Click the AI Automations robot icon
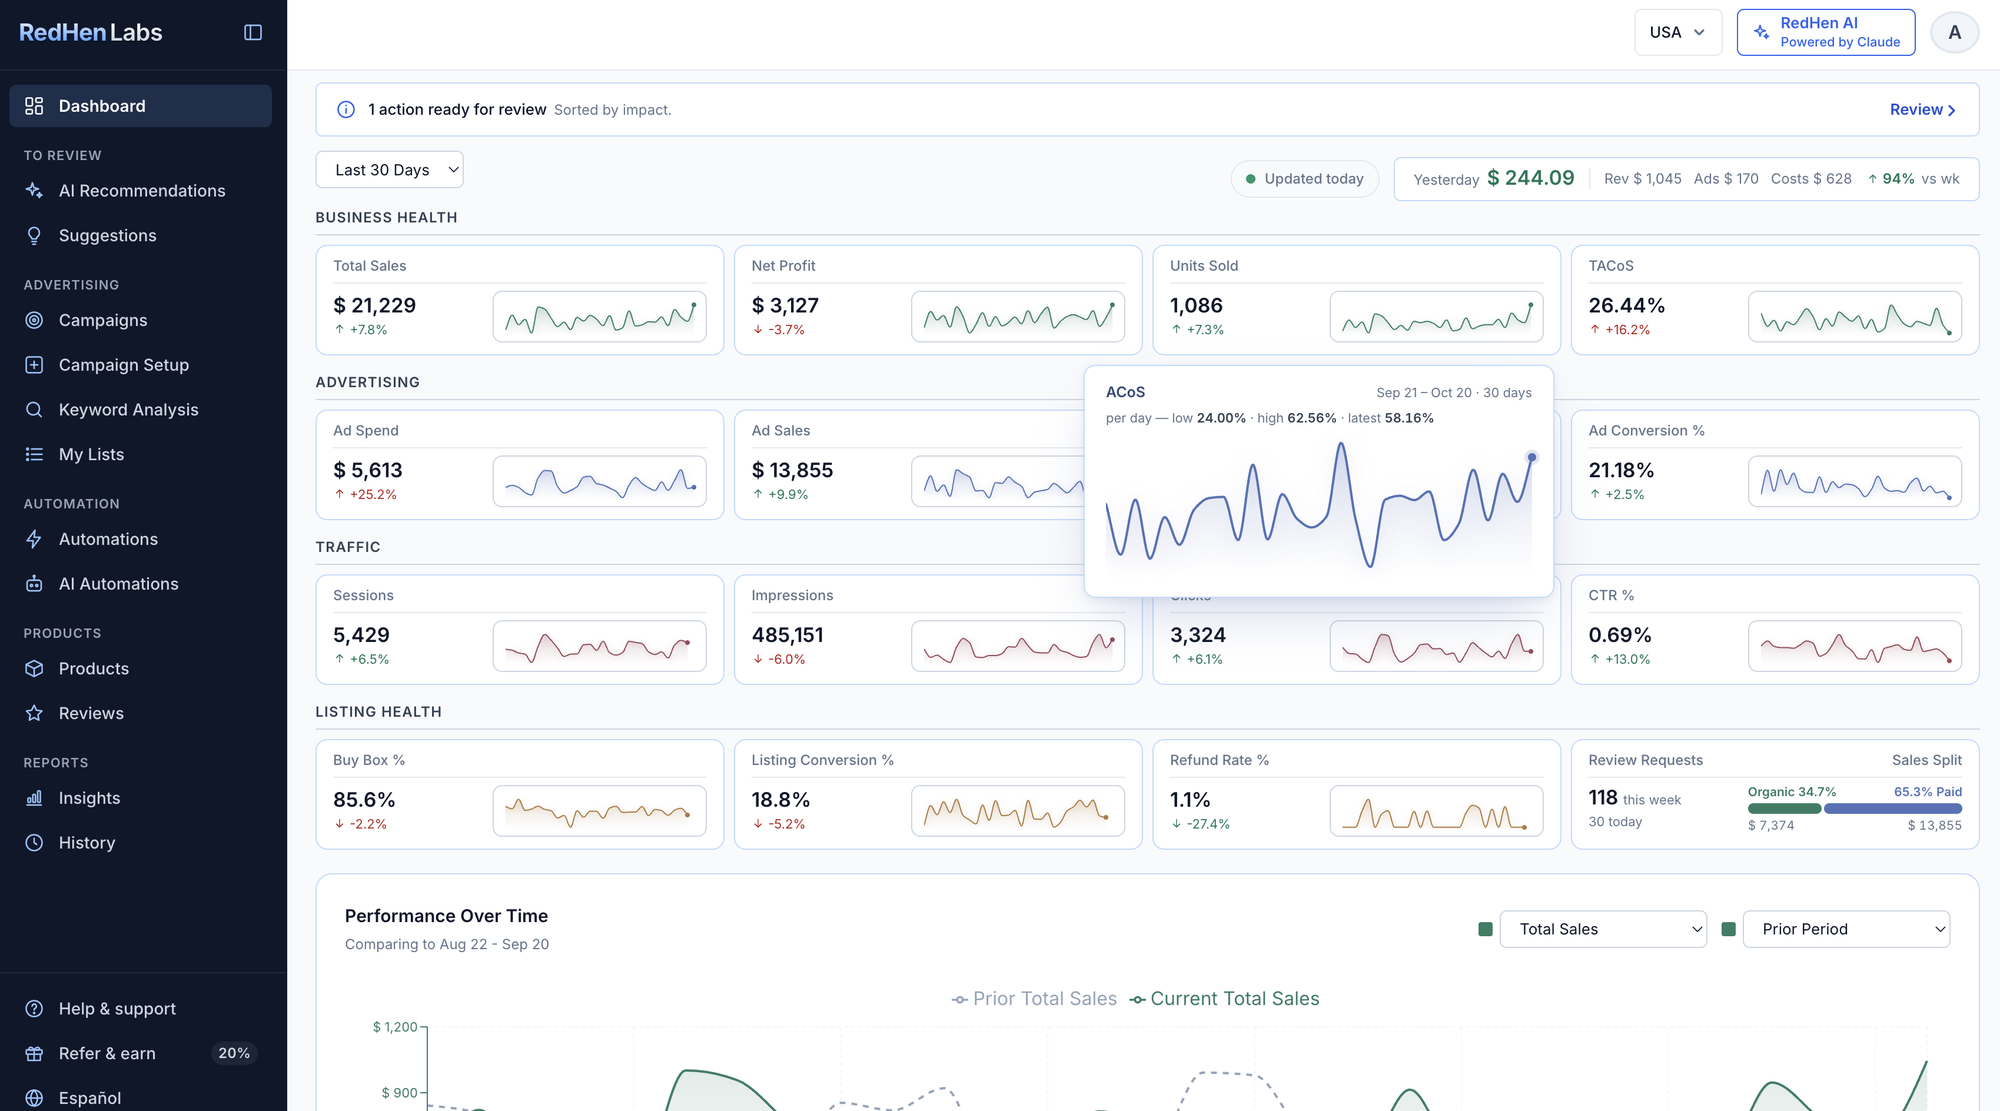 [34, 584]
